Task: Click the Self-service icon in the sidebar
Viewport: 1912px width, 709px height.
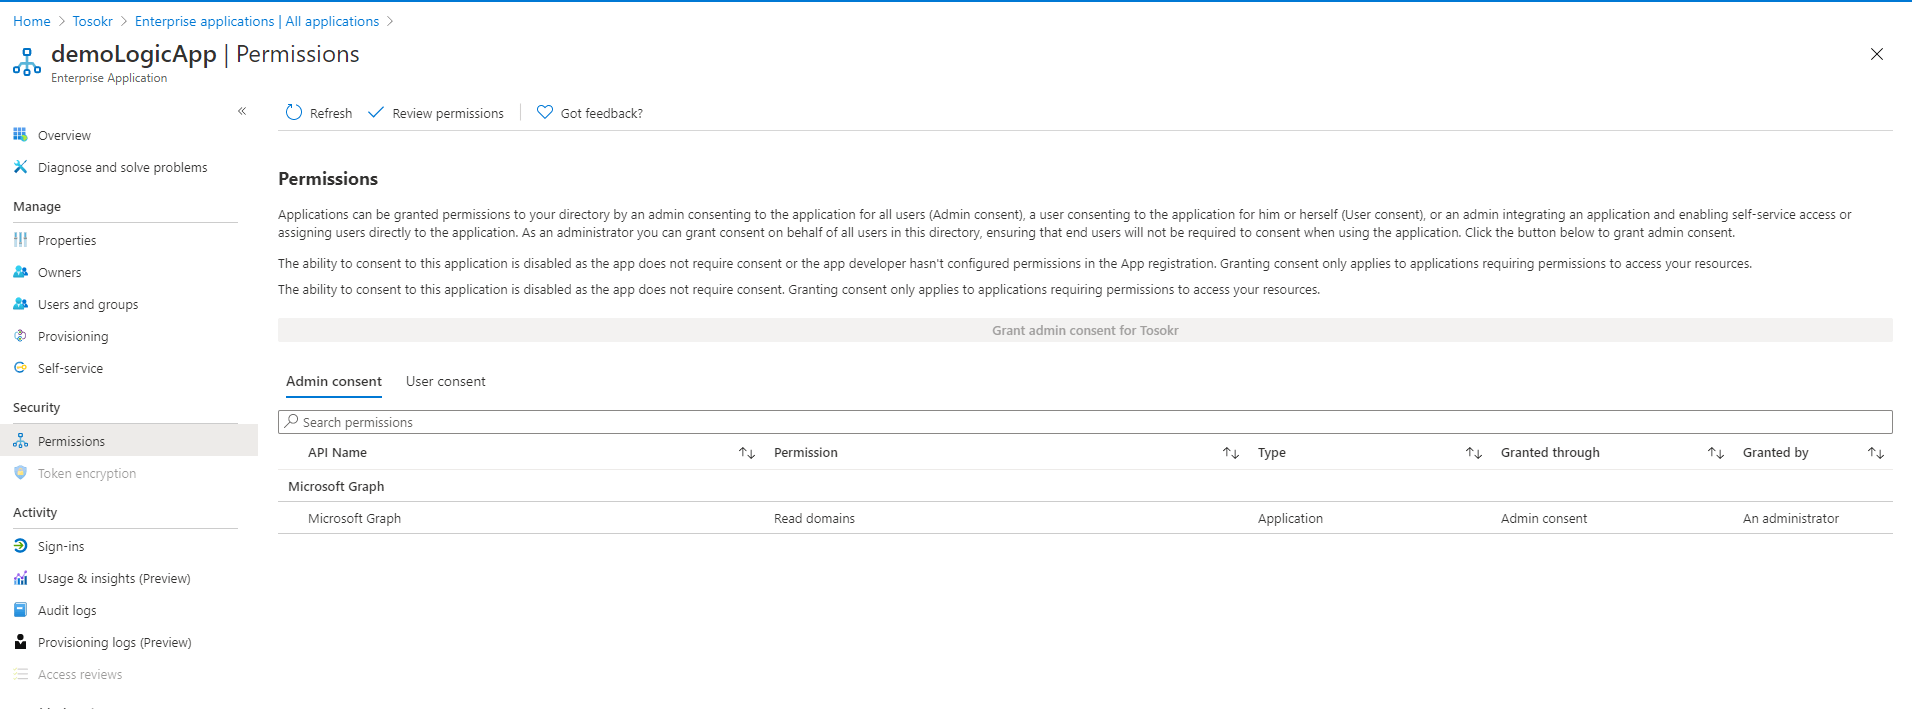Action: pyautogui.click(x=20, y=368)
